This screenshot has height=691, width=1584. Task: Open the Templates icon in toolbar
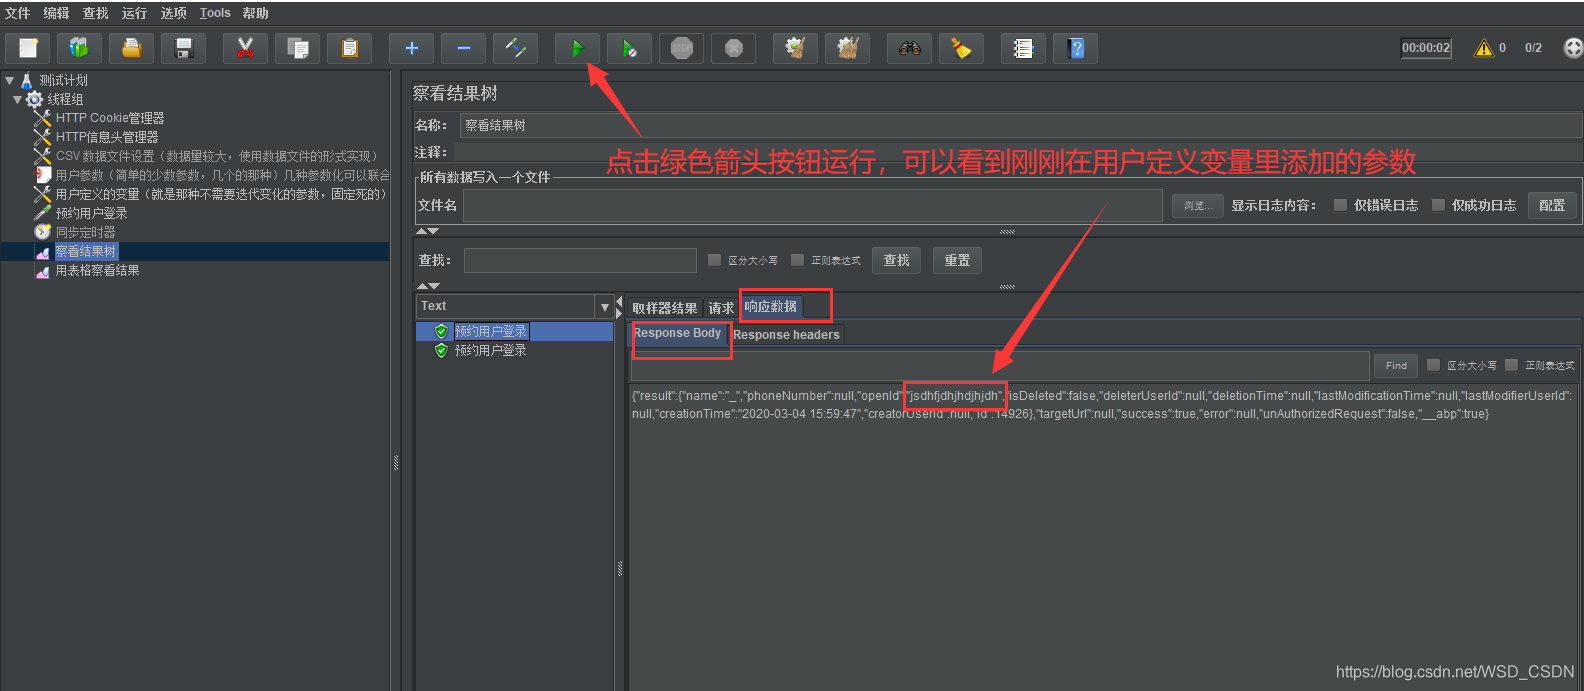click(80, 48)
